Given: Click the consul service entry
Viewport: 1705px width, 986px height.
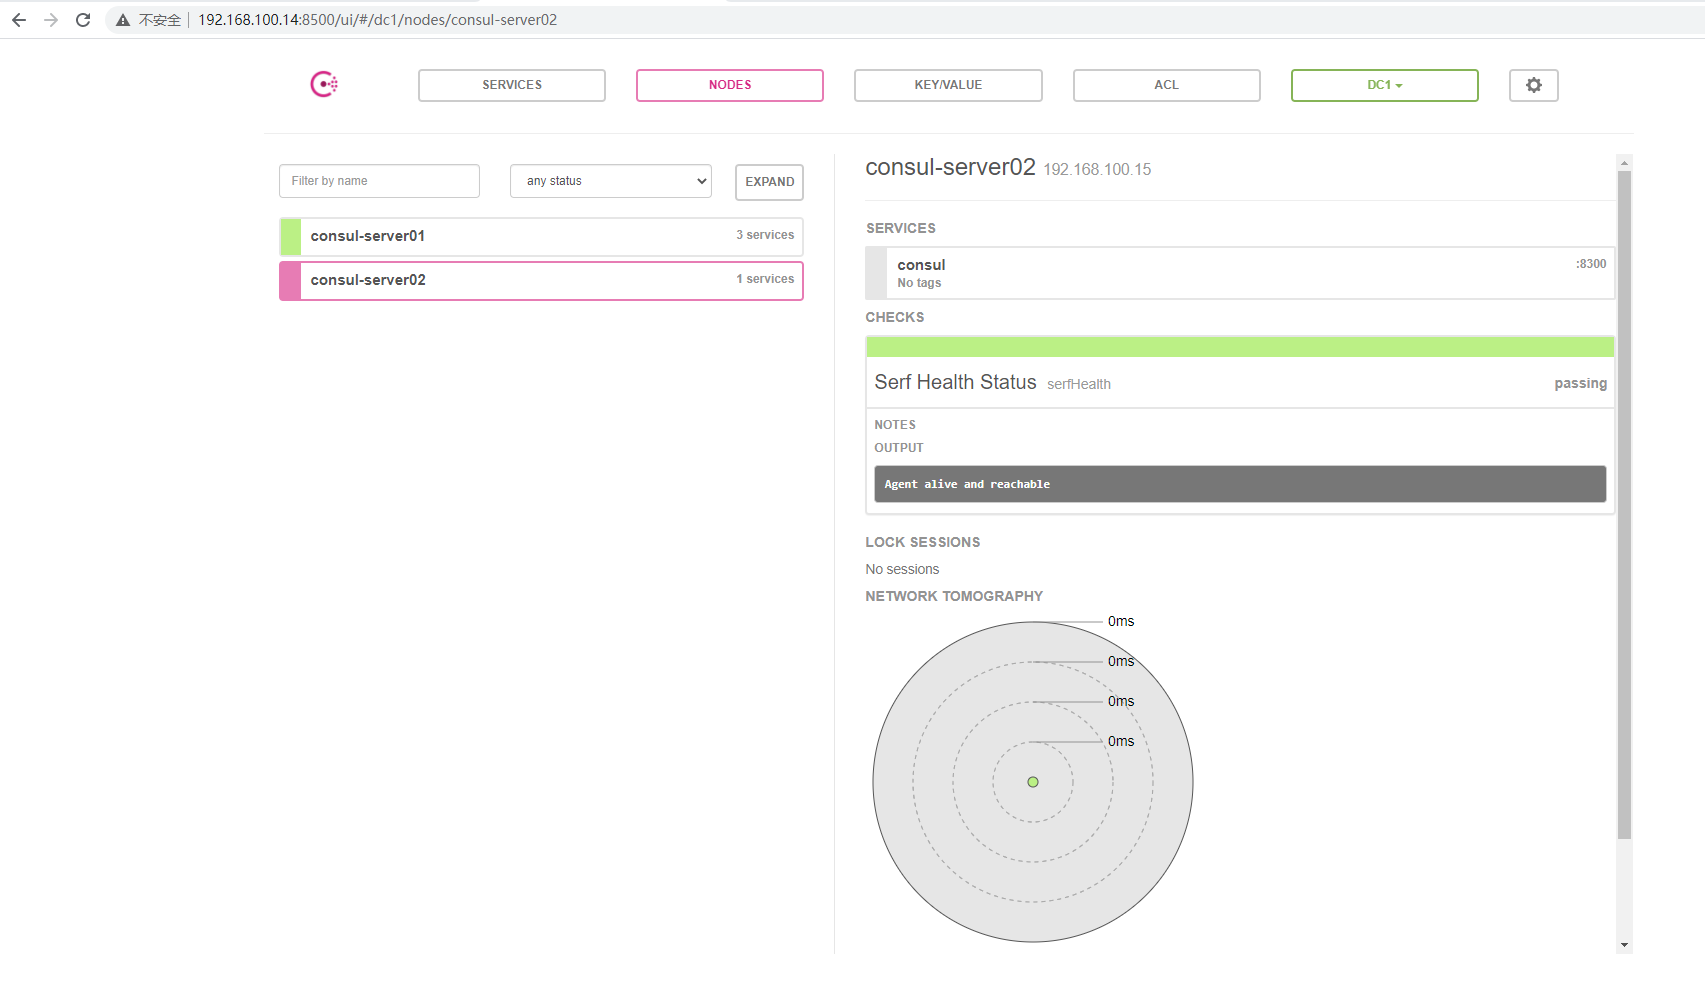Looking at the screenshot, I should (x=1240, y=273).
